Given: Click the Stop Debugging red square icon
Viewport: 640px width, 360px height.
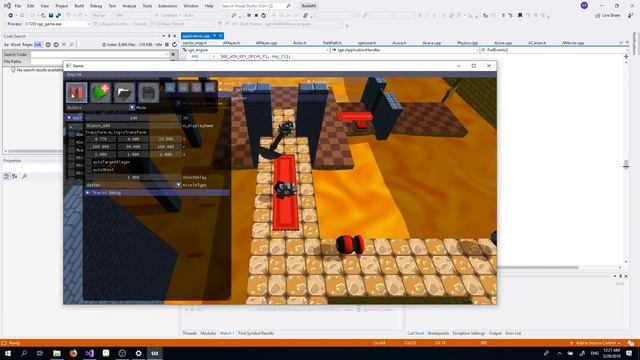Looking at the screenshot, I should (256, 16).
